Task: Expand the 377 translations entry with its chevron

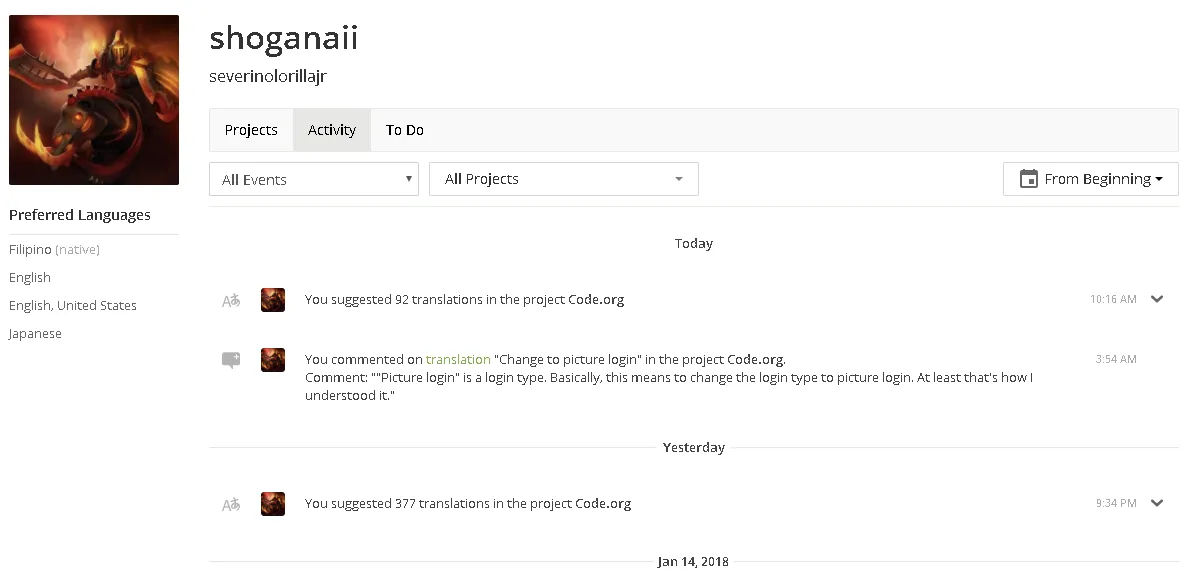Action: click(1157, 502)
